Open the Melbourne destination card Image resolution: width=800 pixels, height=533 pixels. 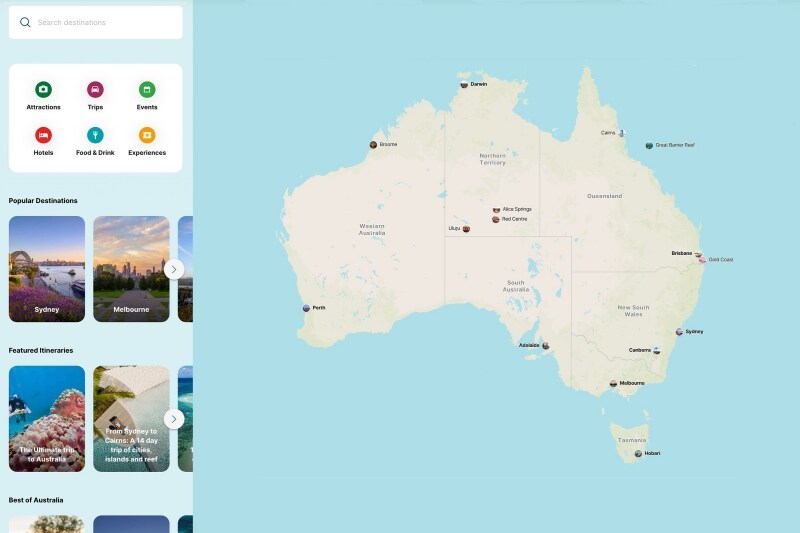click(131, 269)
